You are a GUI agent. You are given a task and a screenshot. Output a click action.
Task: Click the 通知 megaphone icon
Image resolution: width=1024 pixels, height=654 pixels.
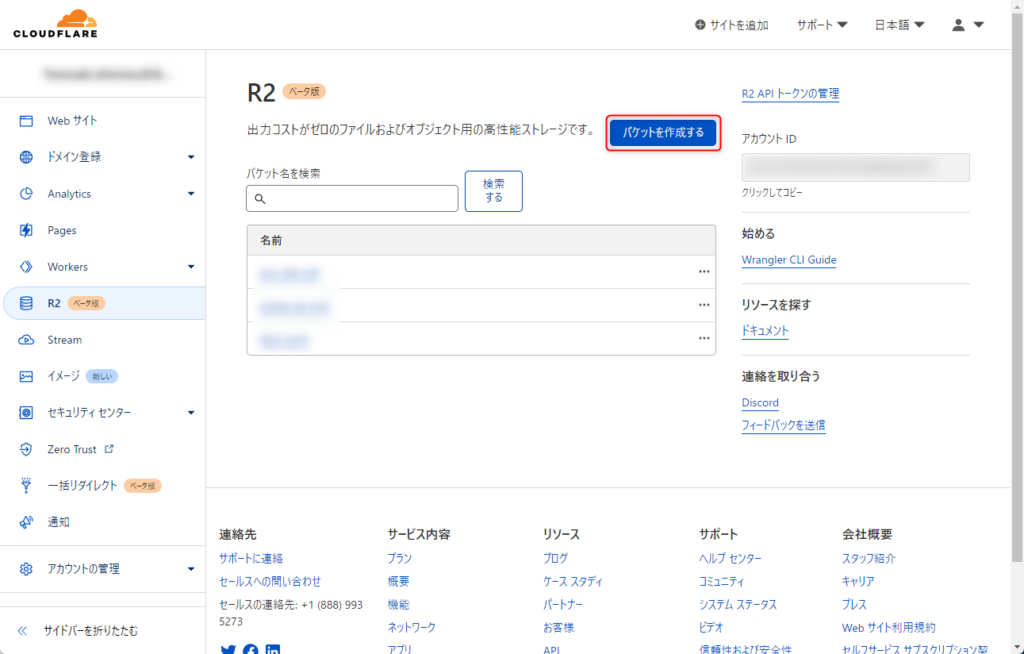[26, 522]
